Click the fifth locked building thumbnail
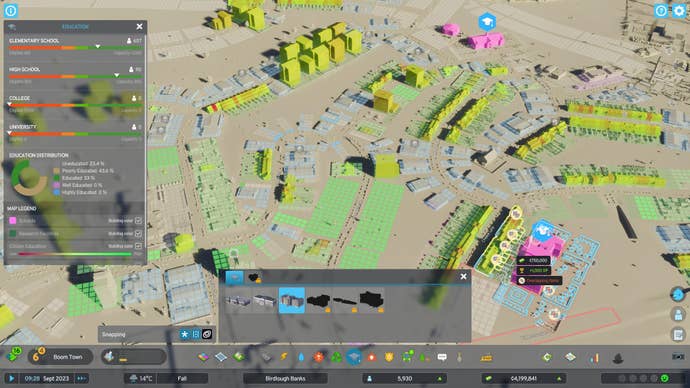Viewport: 690px width, 388px height. click(x=345, y=300)
